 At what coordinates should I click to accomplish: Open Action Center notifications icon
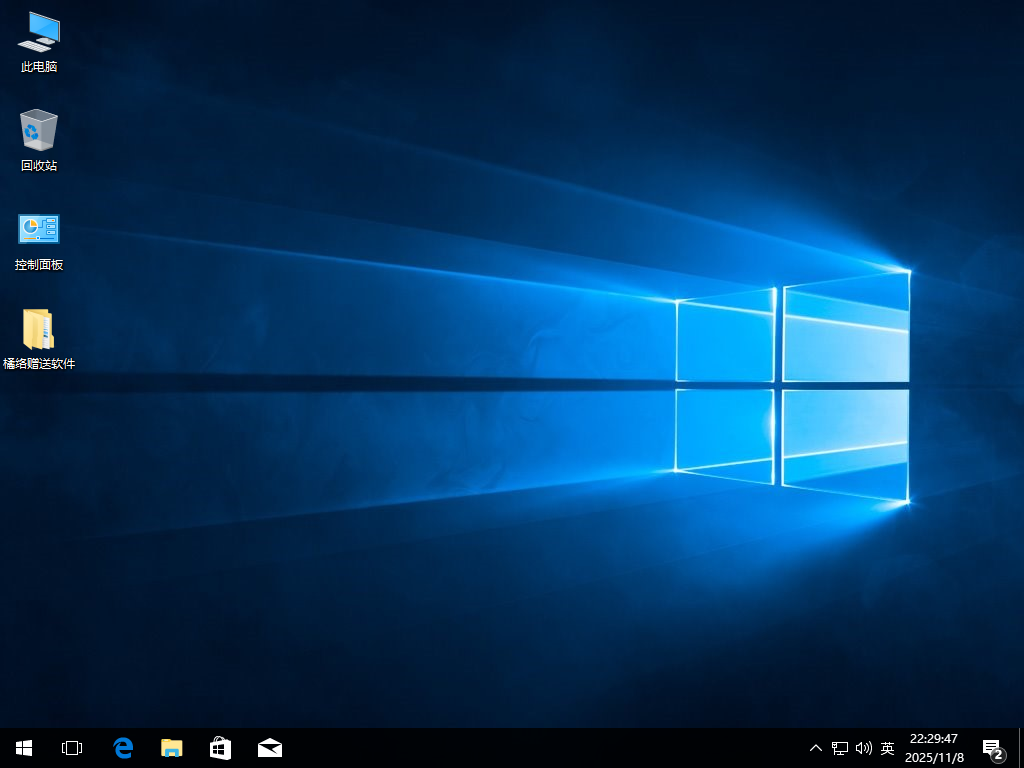[992, 748]
